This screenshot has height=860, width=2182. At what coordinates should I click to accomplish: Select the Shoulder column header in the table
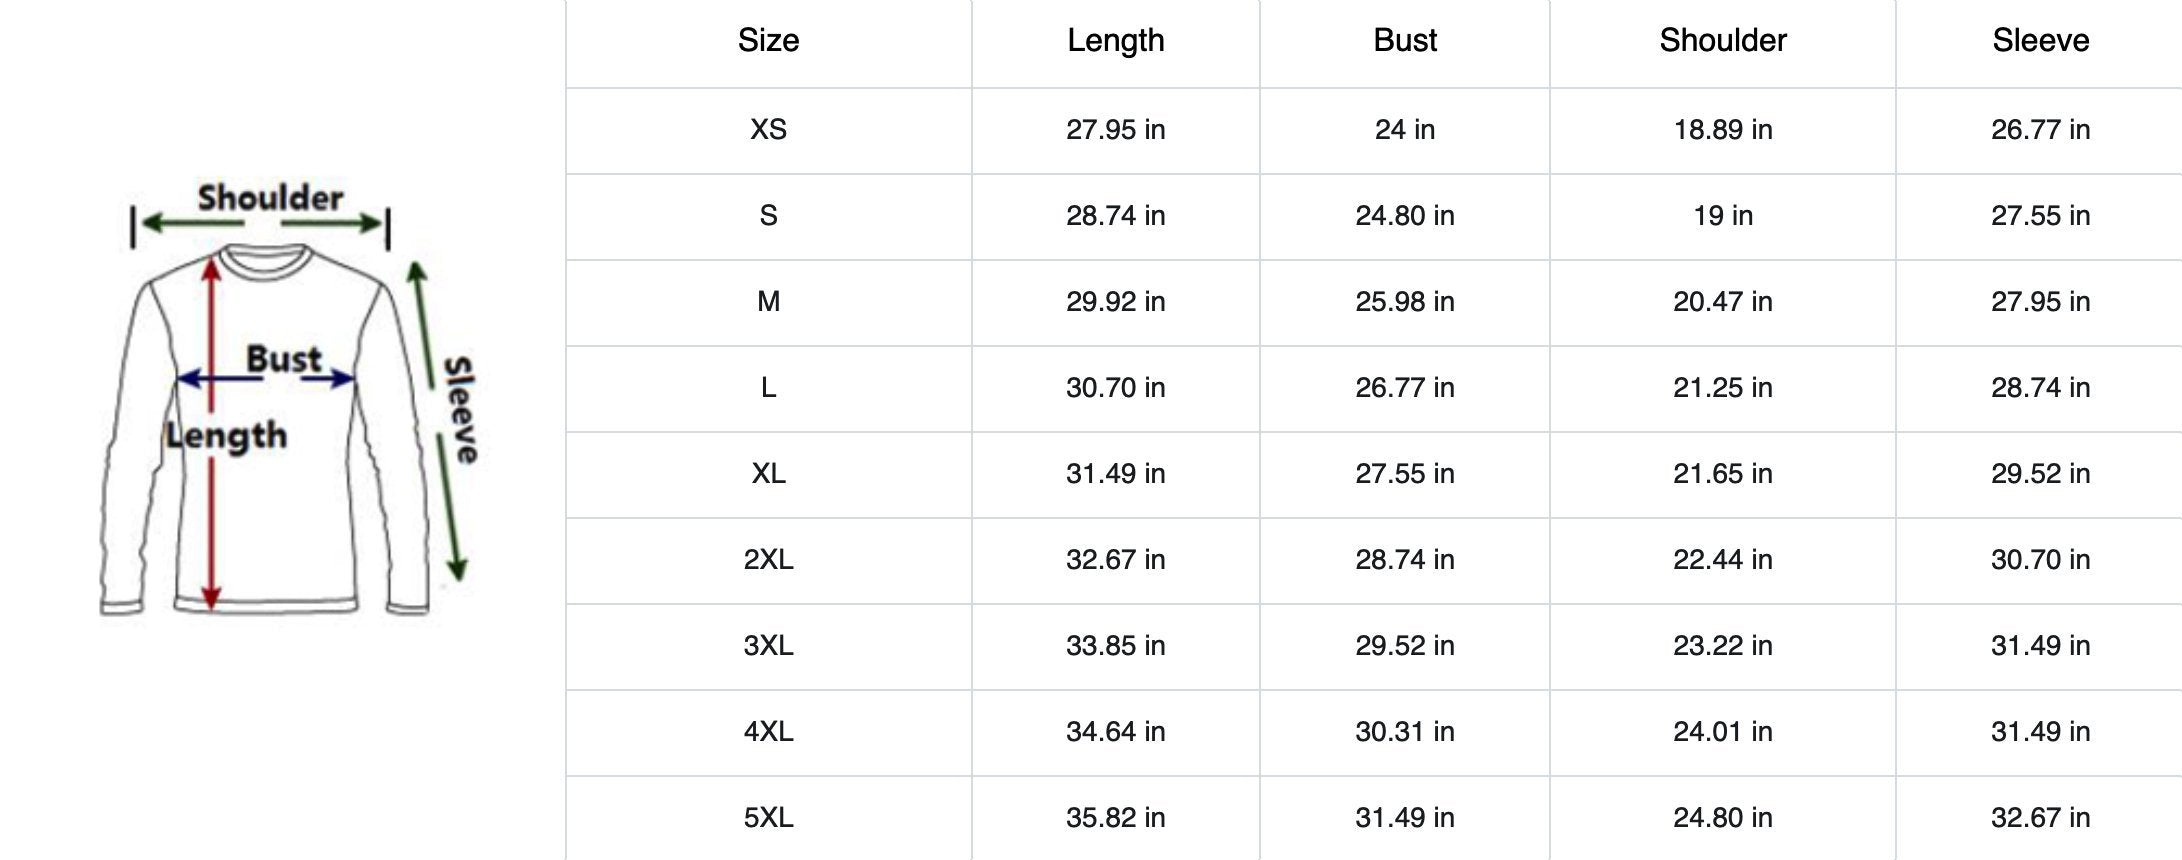[x=1722, y=41]
